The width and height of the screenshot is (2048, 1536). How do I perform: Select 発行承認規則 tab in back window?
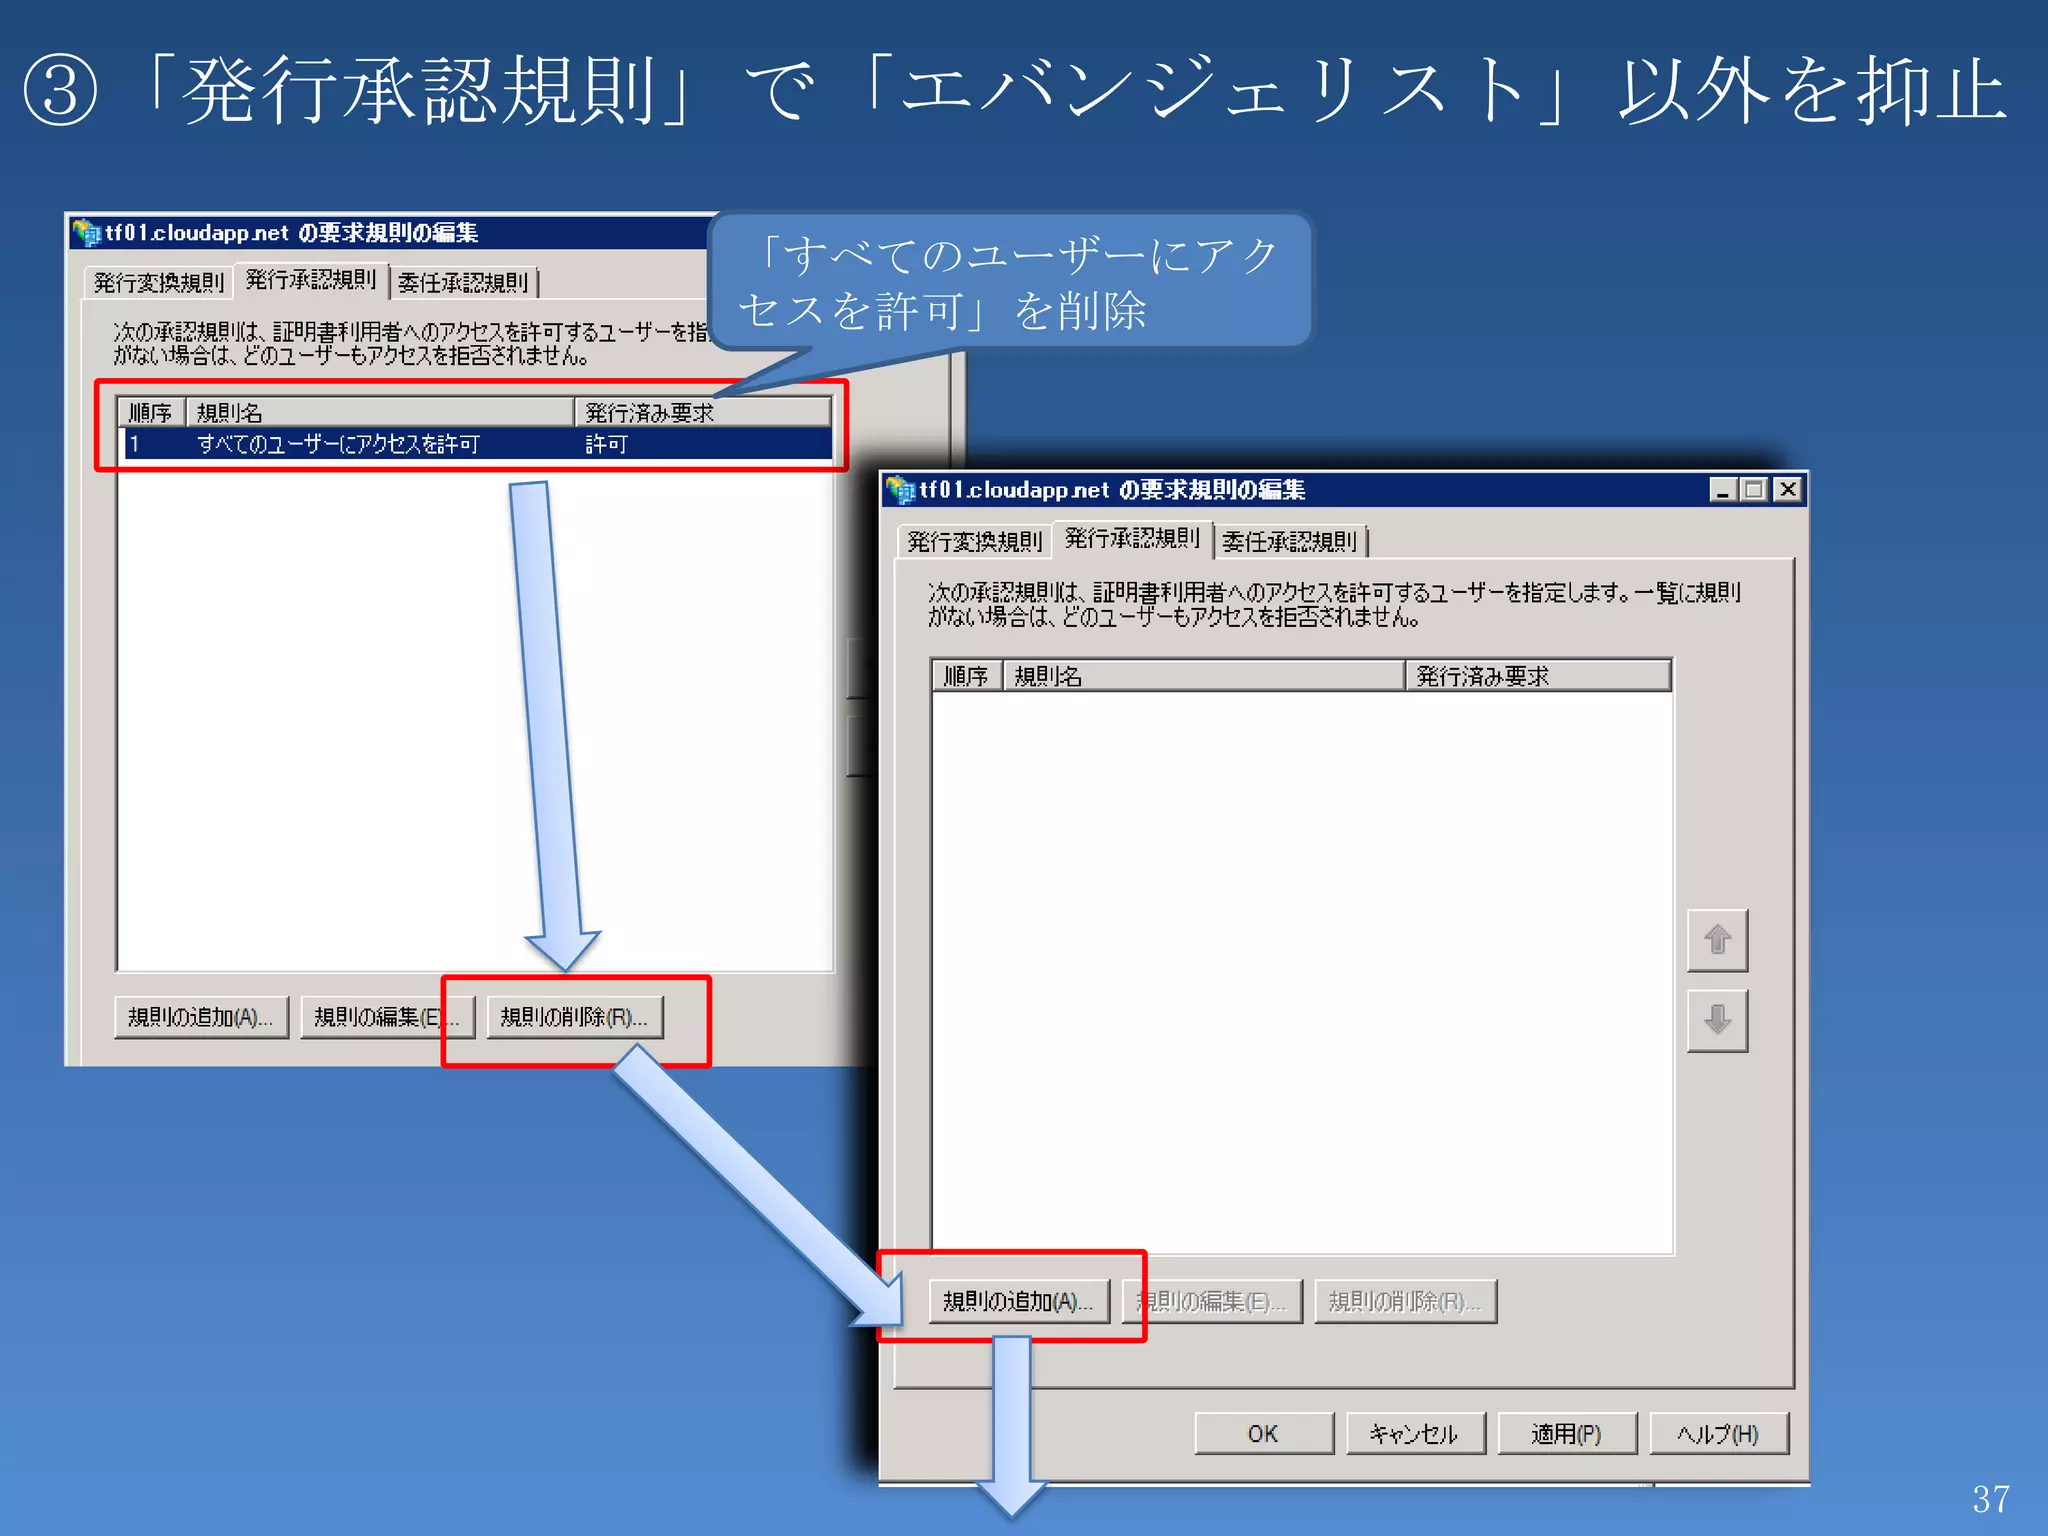pos(311,280)
